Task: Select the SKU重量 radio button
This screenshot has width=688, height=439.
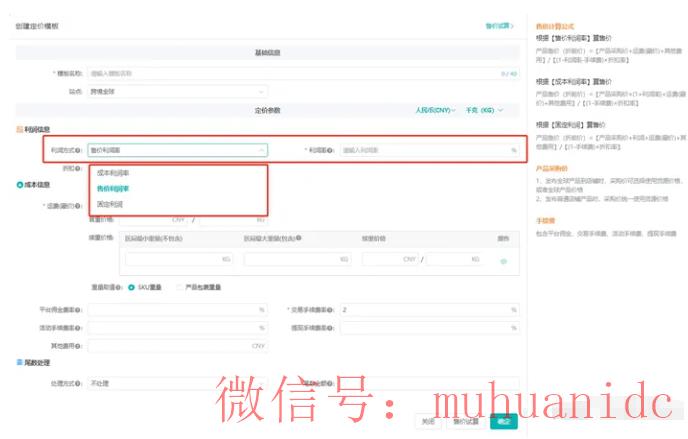Action: point(131,287)
